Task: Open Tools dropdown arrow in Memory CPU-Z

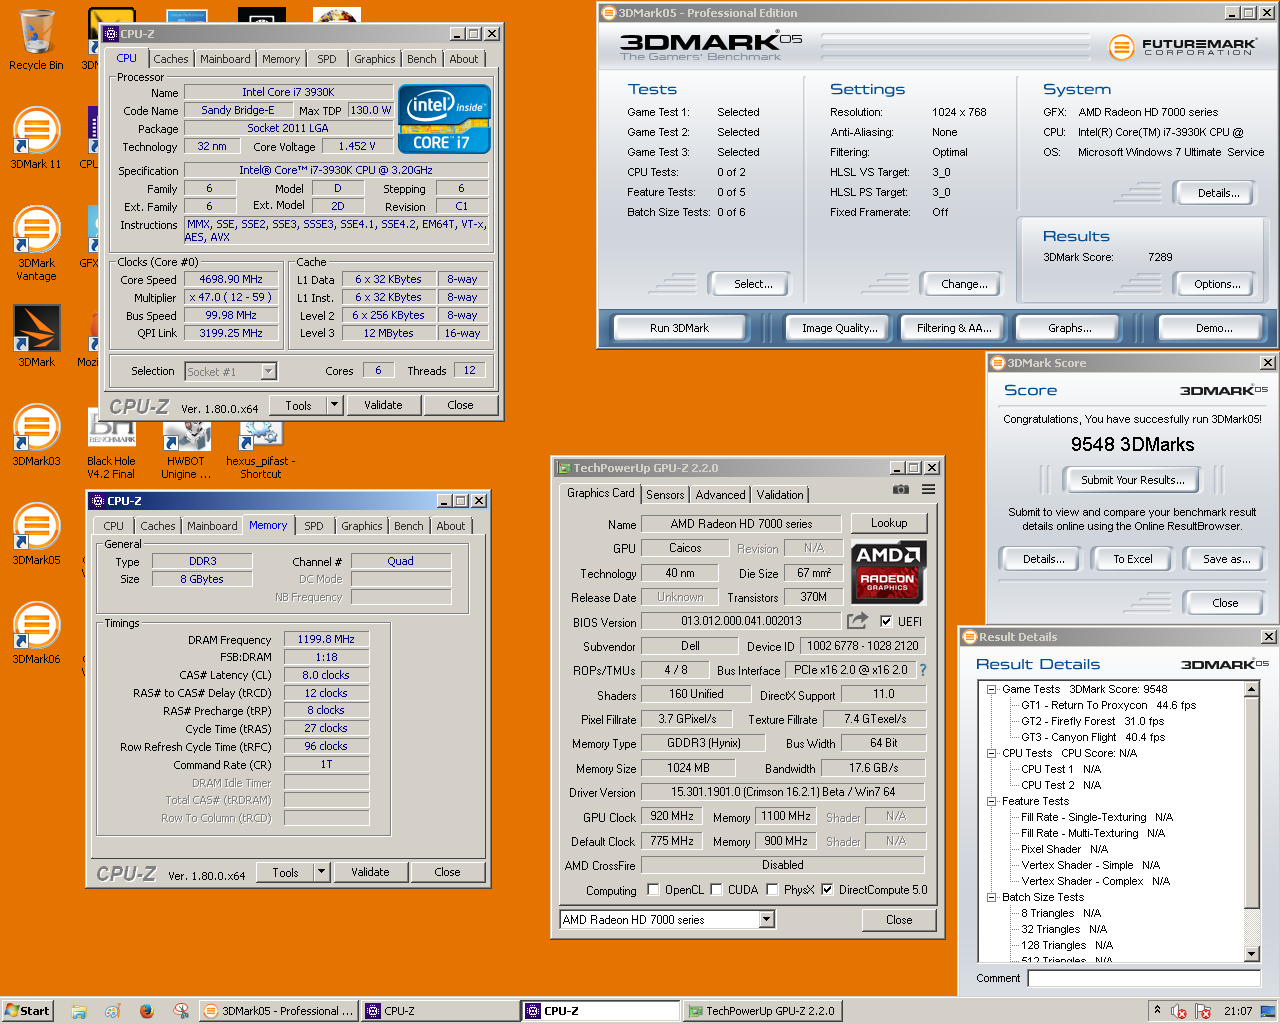Action: (x=321, y=872)
